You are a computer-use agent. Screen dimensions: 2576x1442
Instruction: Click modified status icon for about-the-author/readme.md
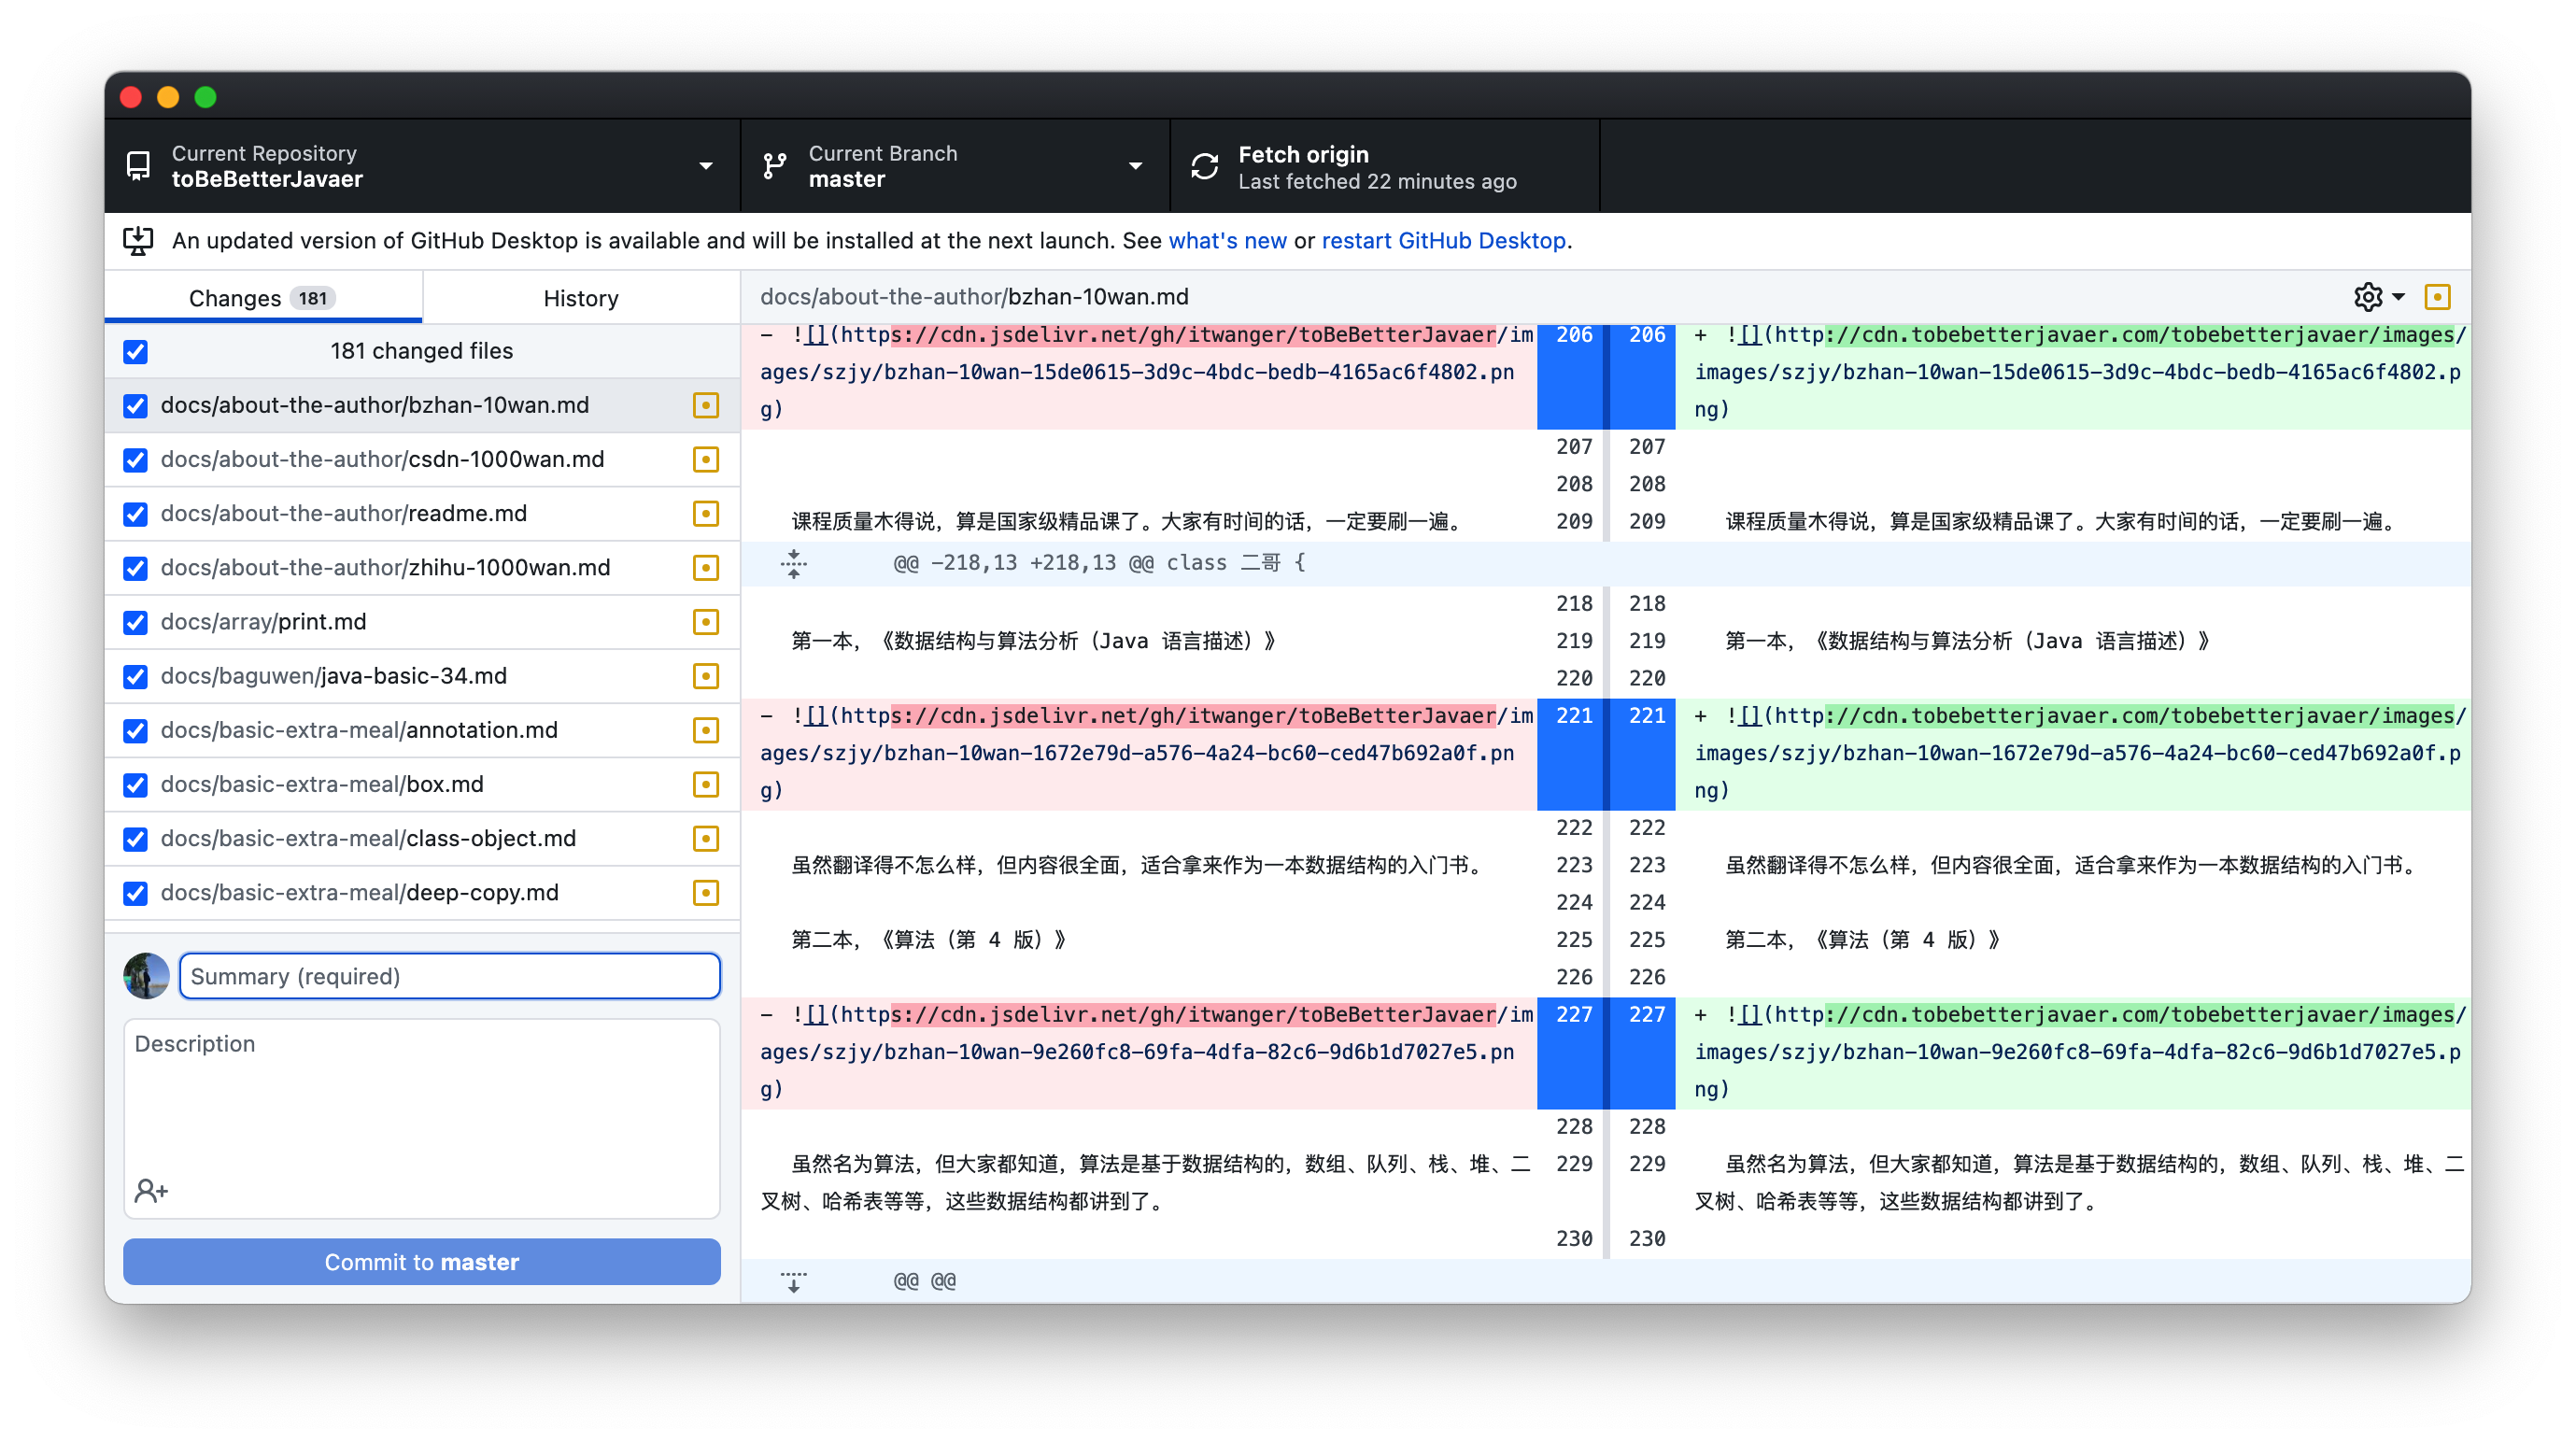[x=706, y=513]
